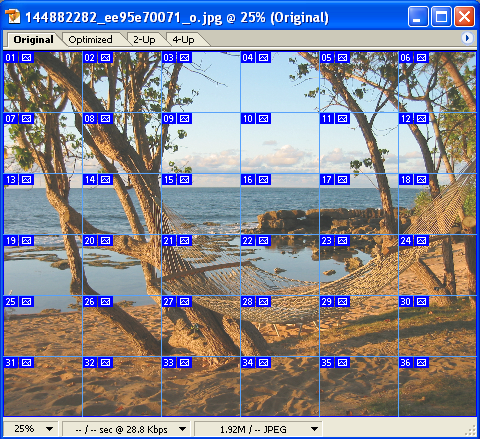480x439 pixels.
Task: Click the ImageReady document icon in title bar
Action: [x=13, y=16]
